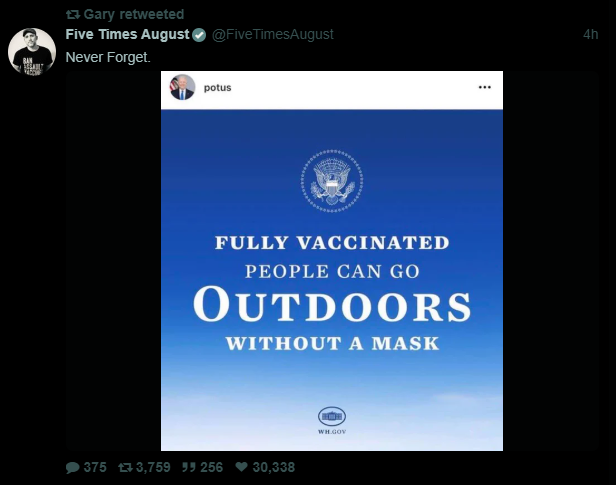Click the Never Forget tweet text

coord(108,57)
